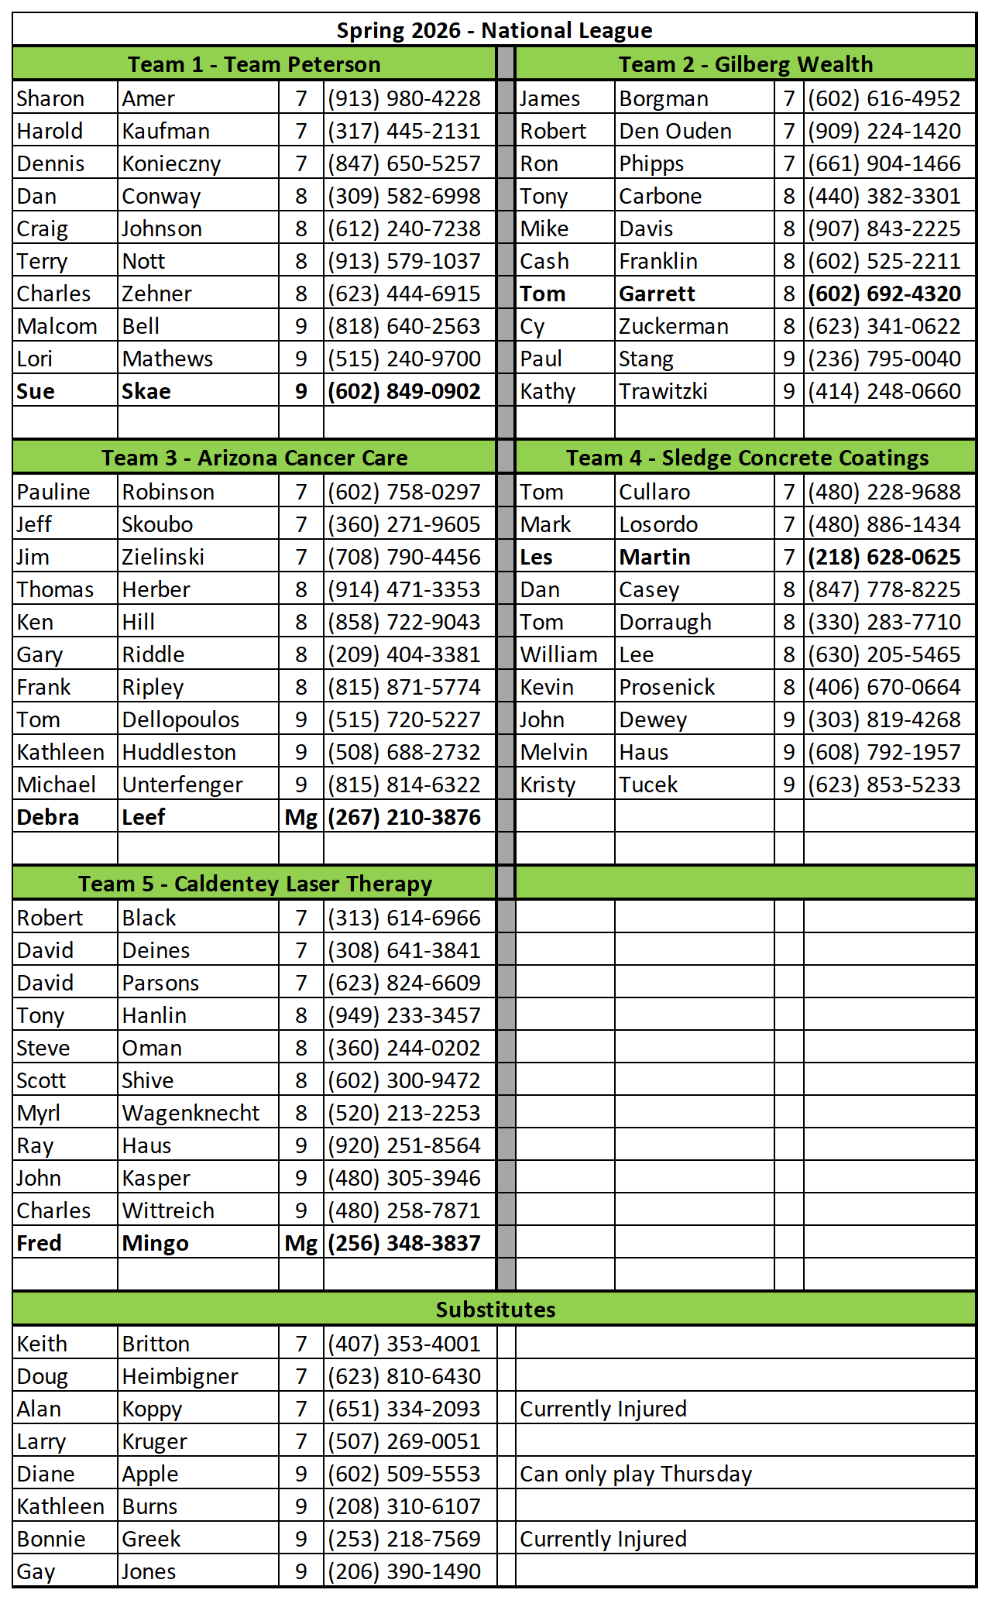
Task: Select Debra Leef's Mg rating cell
Action: pyautogui.click(x=300, y=818)
